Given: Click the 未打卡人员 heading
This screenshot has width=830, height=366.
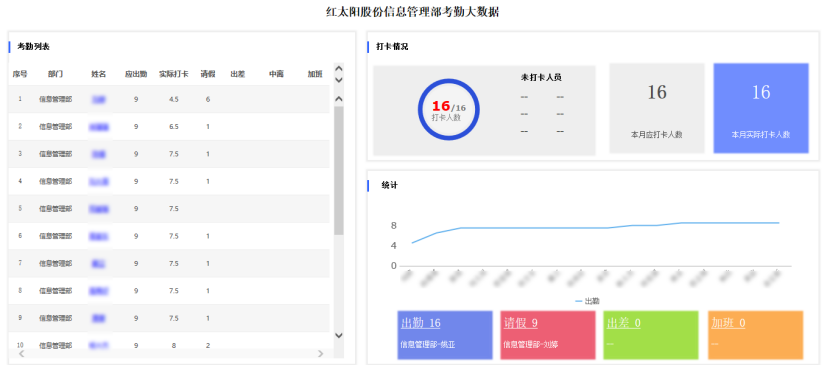Looking at the screenshot, I should [541, 77].
